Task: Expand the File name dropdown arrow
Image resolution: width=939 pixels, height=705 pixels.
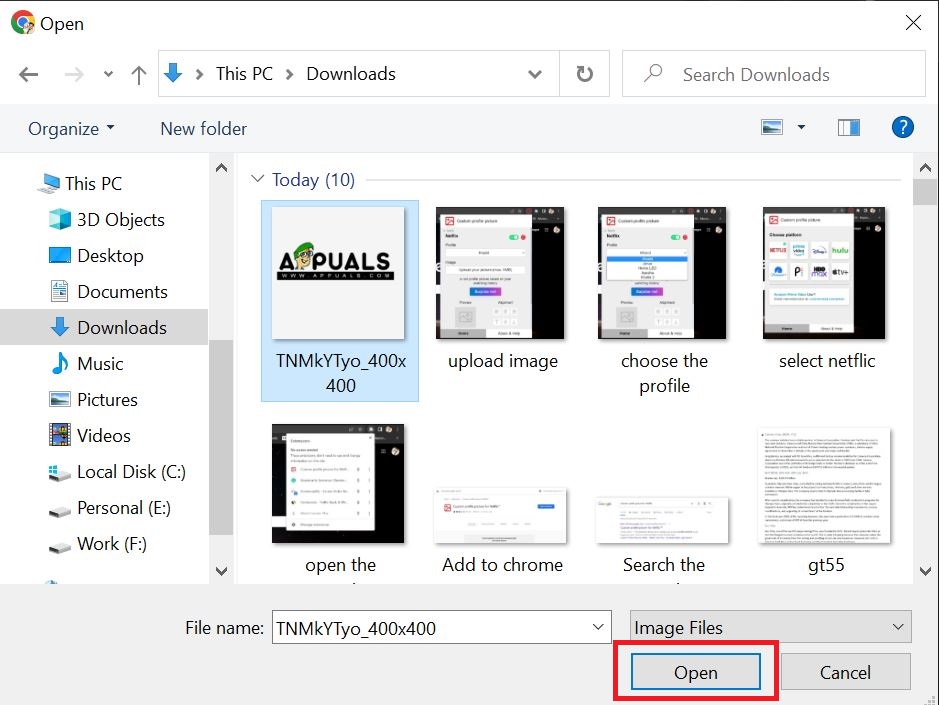Action: pos(598,627)
